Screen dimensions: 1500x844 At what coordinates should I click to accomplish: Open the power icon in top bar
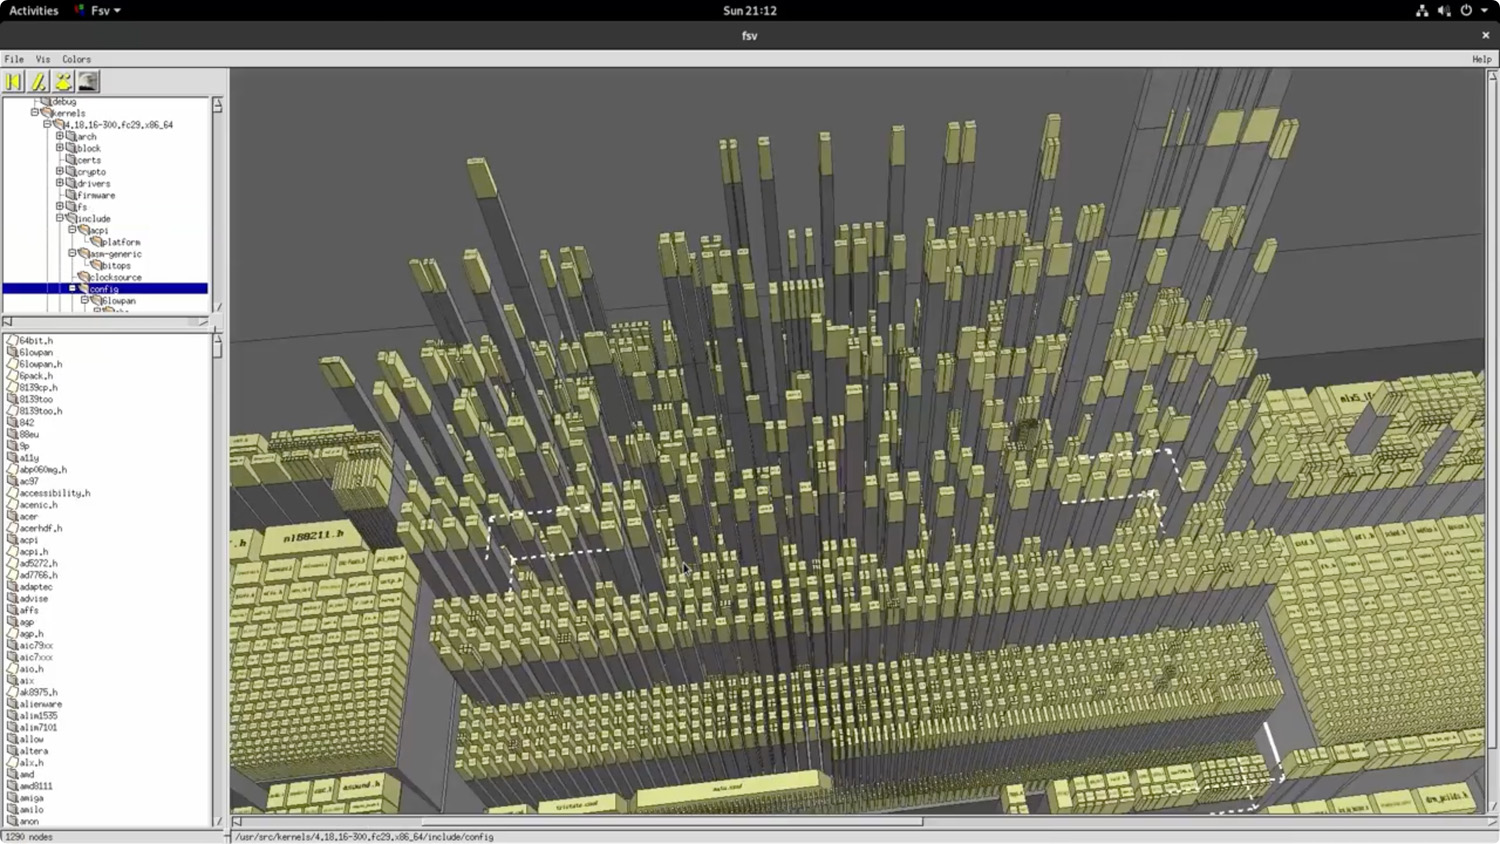[1466, 10]
